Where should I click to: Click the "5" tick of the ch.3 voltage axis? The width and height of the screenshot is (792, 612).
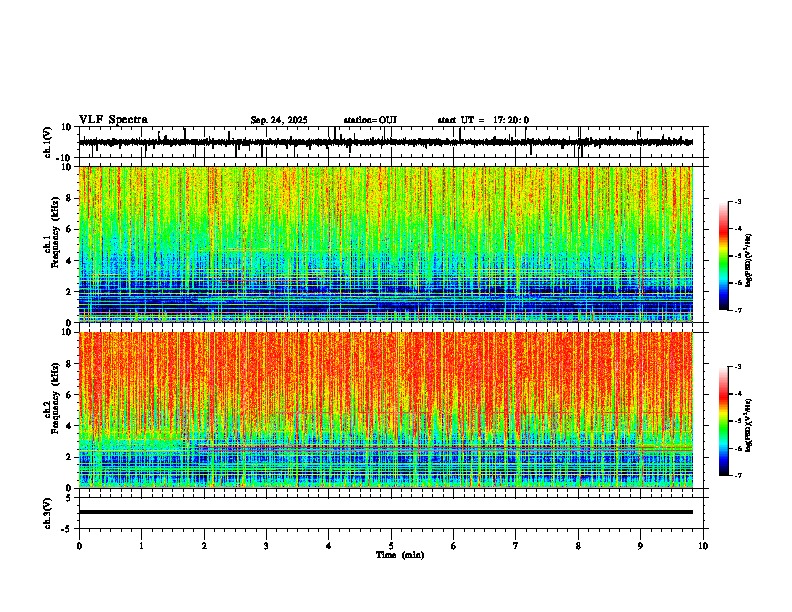point(70,497)
